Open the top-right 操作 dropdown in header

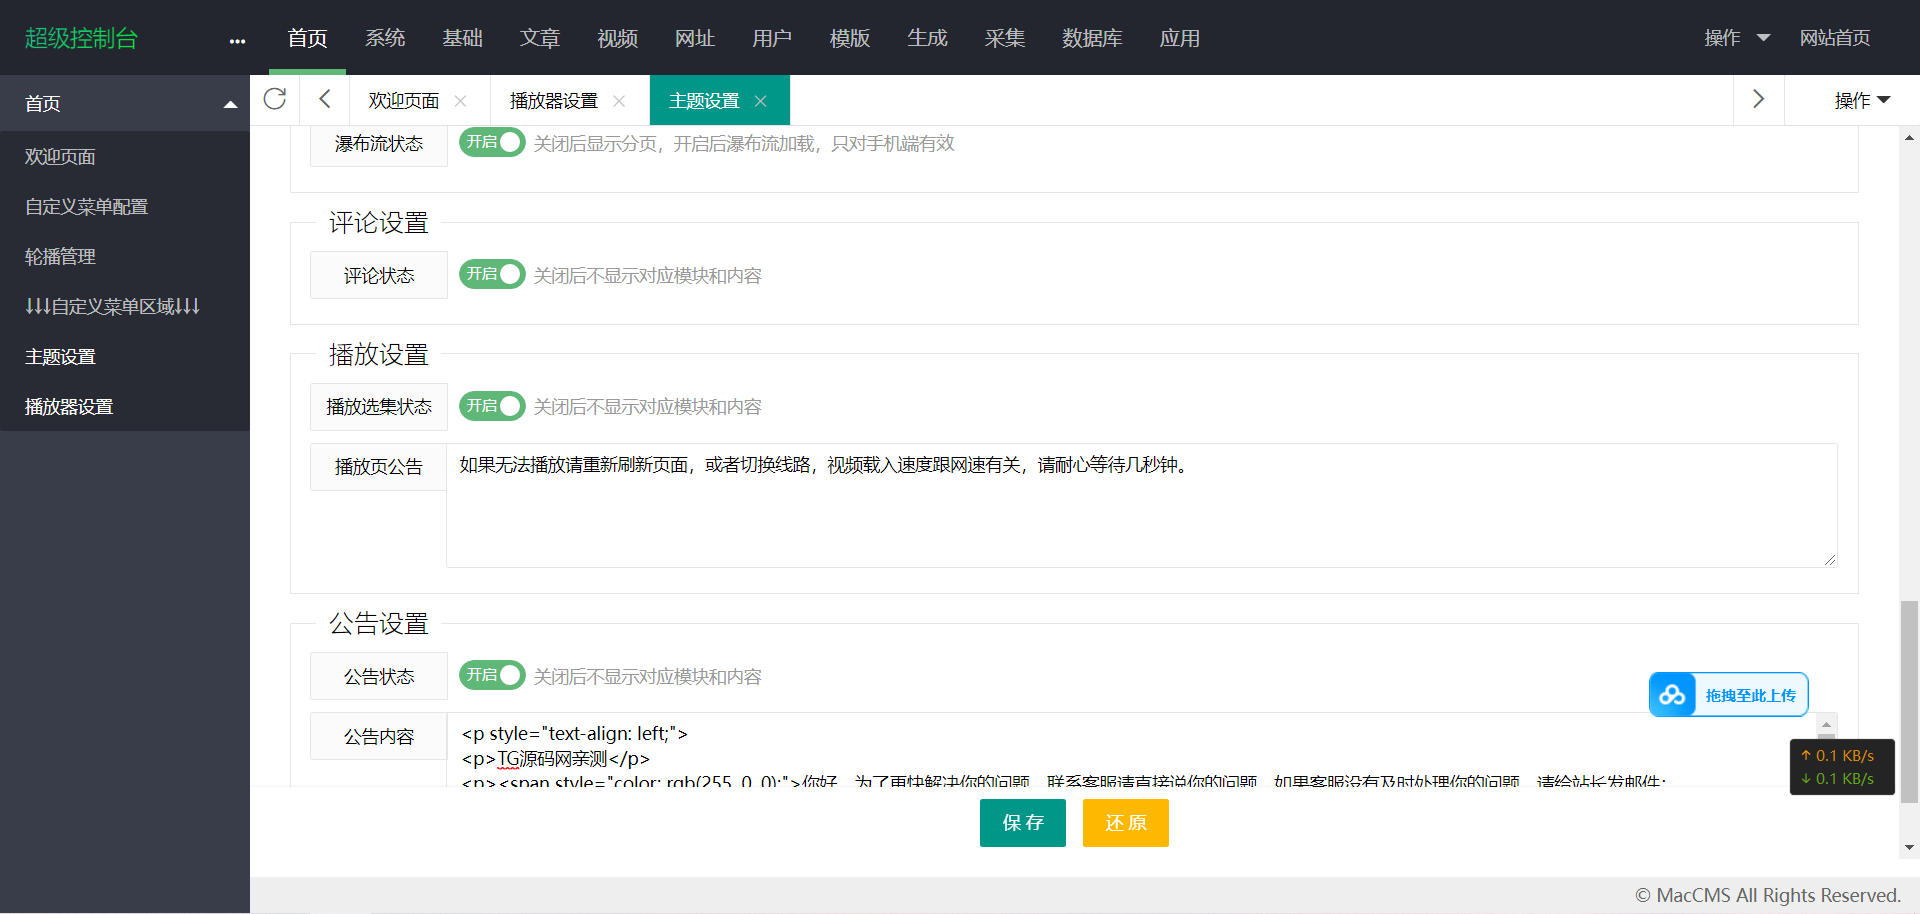point(1736,38)
